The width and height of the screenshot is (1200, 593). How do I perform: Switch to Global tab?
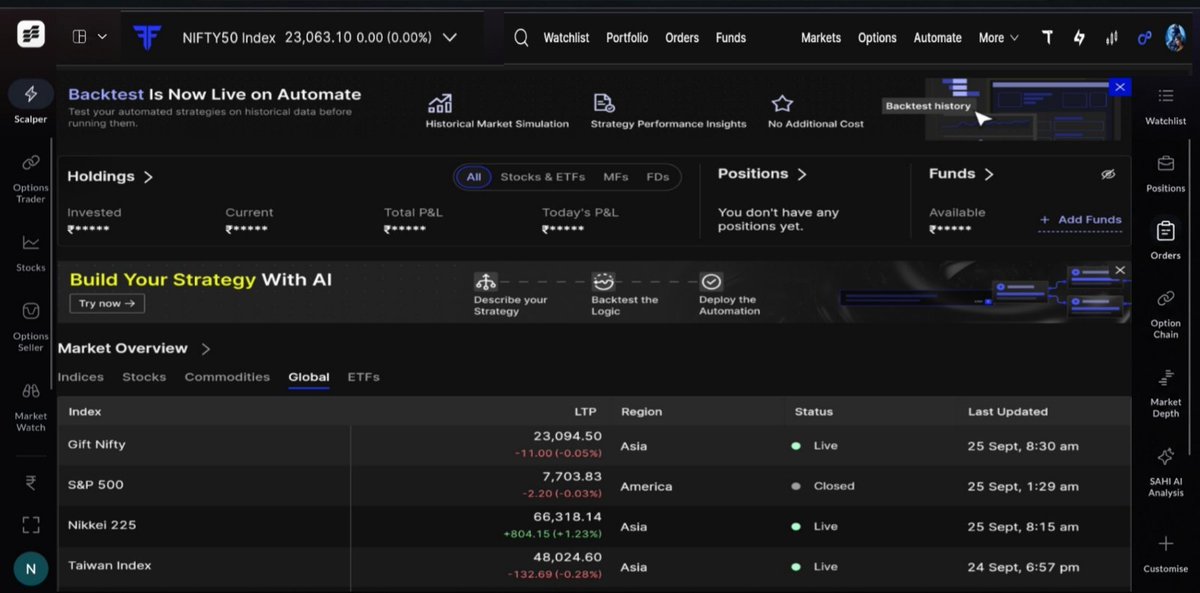point(309,377)
